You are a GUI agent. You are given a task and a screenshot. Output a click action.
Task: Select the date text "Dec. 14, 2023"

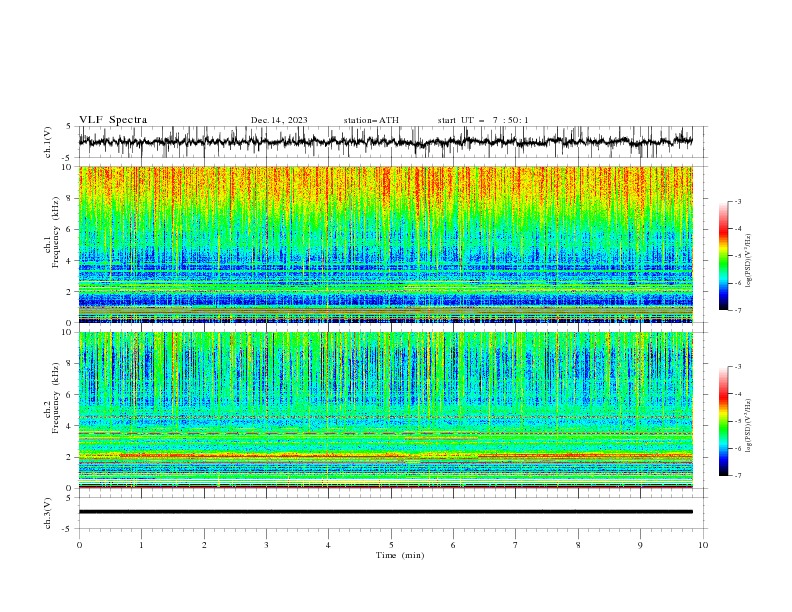pyautogui.click(x=279, y=120)
